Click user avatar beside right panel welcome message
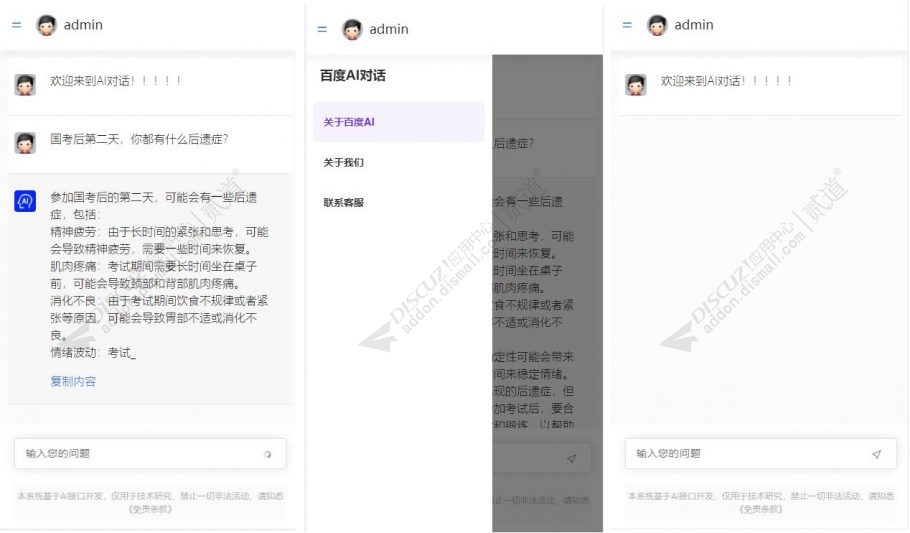 pos(636,85)
